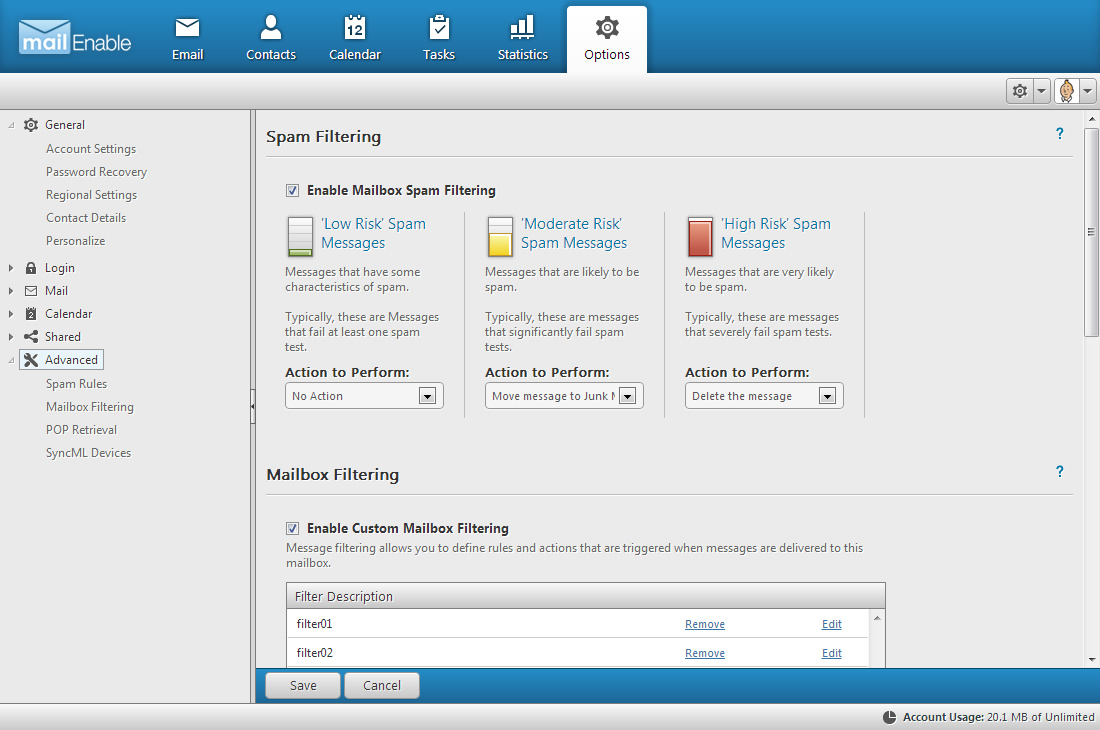The image size is (1100, 730).
Task: Click the filter list scroll up arrow
Action: [877, 618]
